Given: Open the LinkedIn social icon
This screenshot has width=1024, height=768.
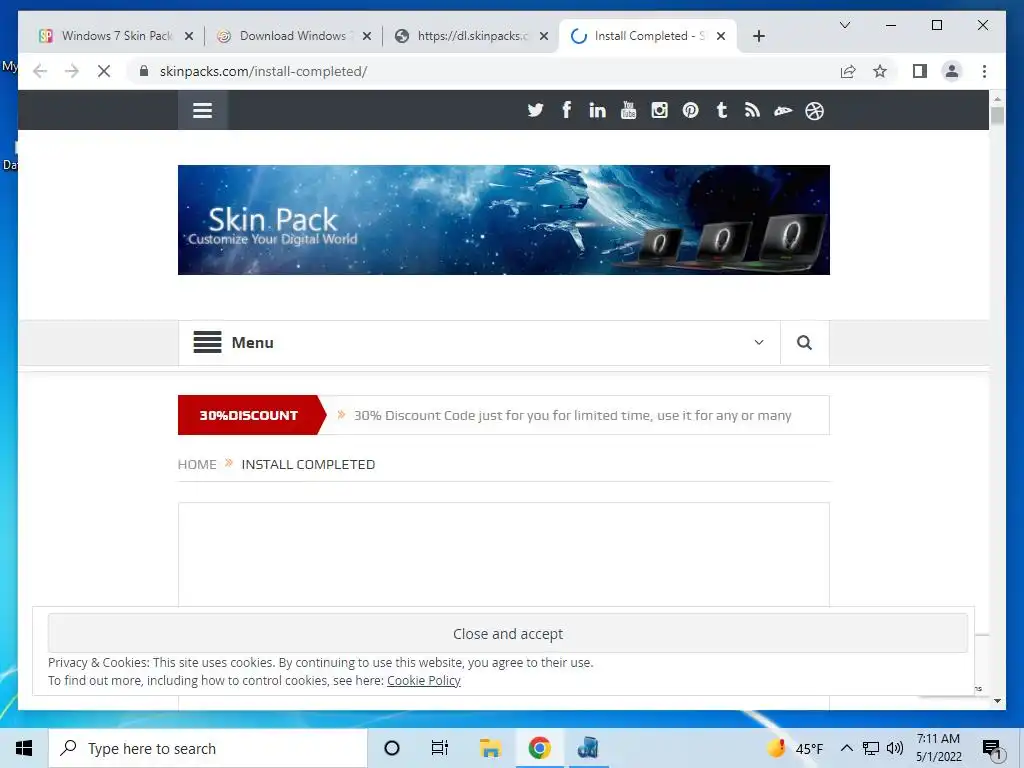Looking at the screenshot, I should pos(597,110).
